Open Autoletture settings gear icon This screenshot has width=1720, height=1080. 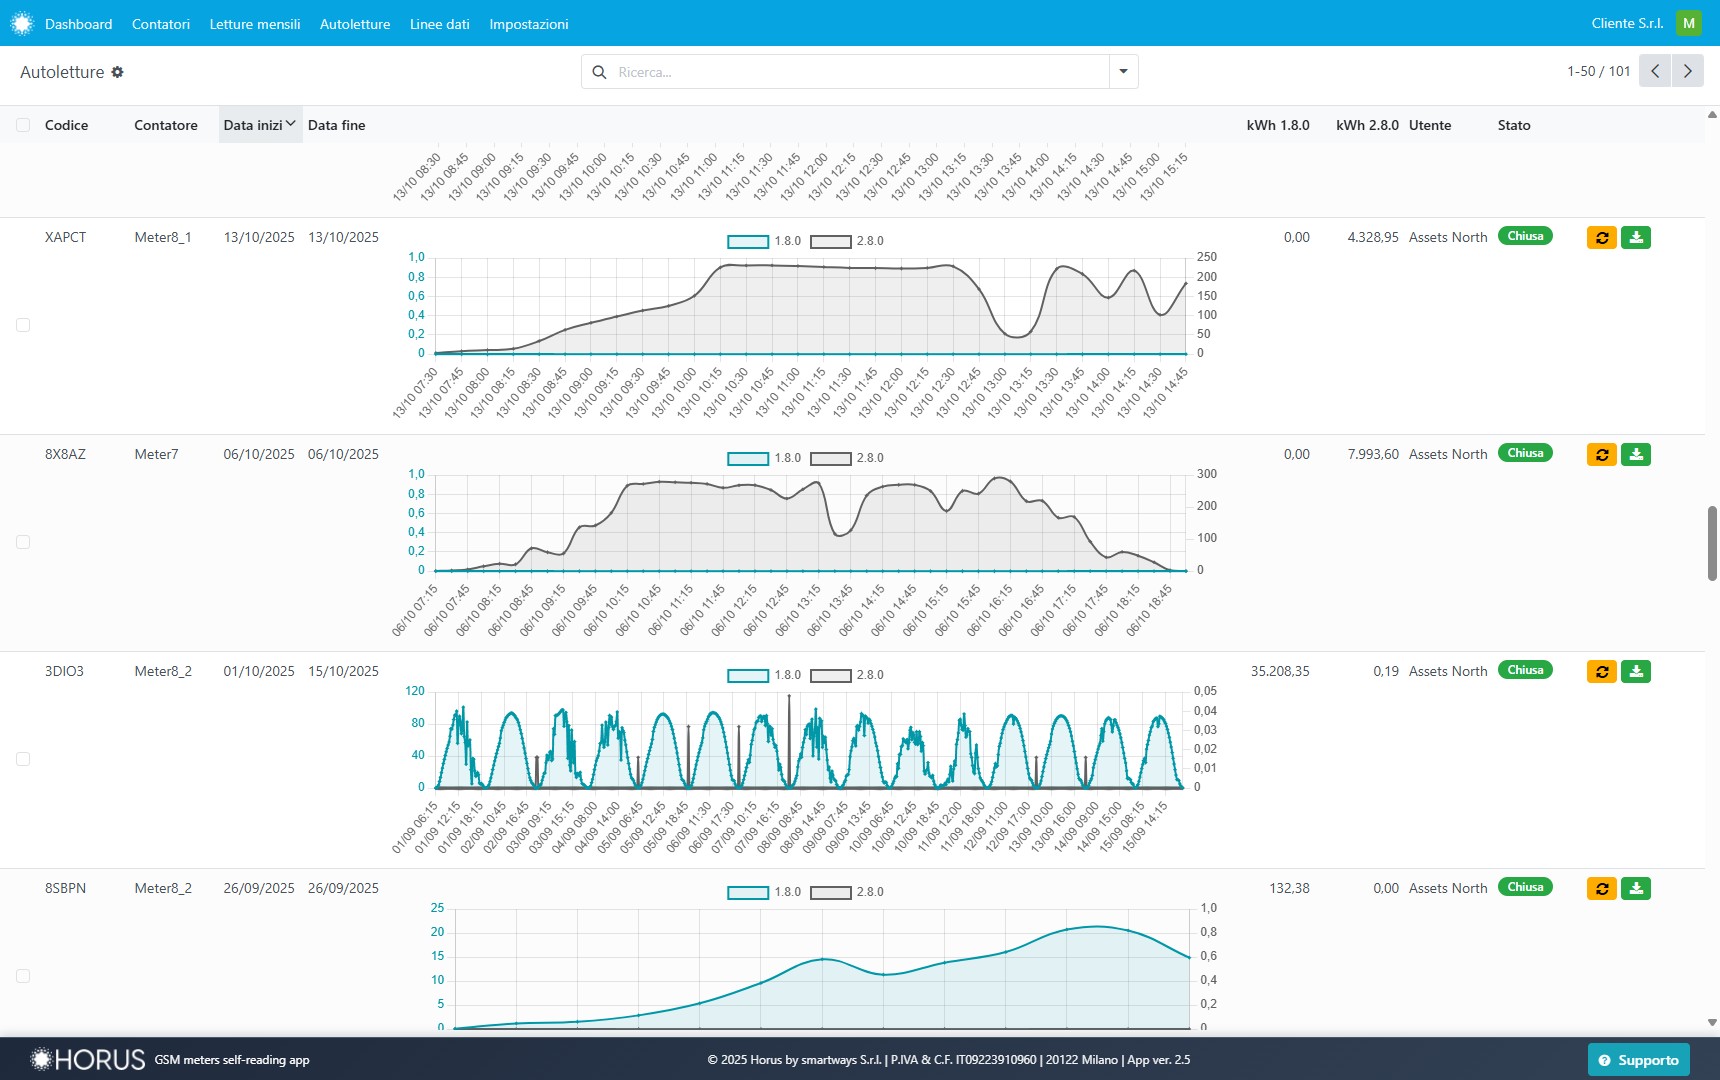click(117, 72)
